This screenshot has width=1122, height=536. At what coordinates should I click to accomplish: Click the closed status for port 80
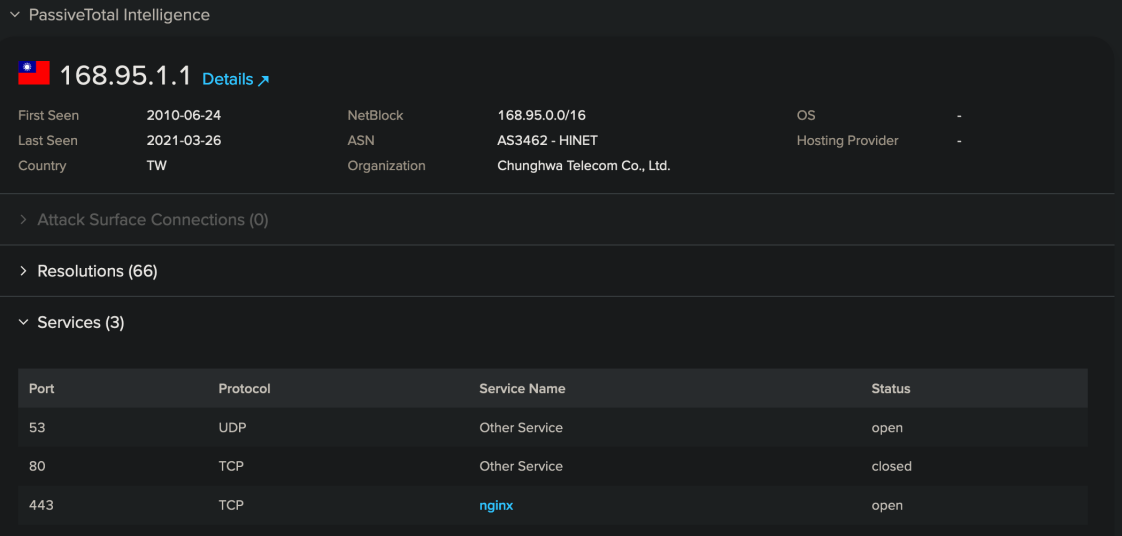pos(891,466)
